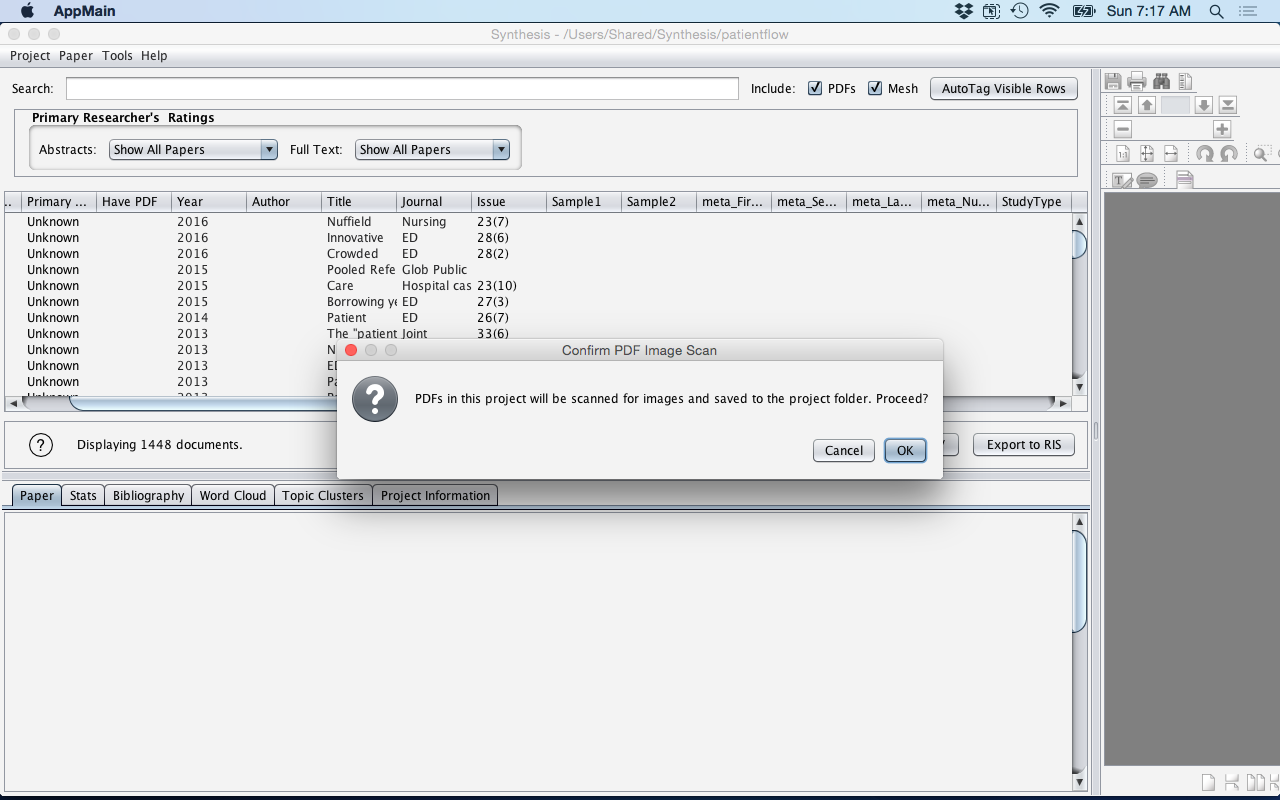Select the marquee zoom magnifier tool
1280x800 pixels.
point(1261,154)
